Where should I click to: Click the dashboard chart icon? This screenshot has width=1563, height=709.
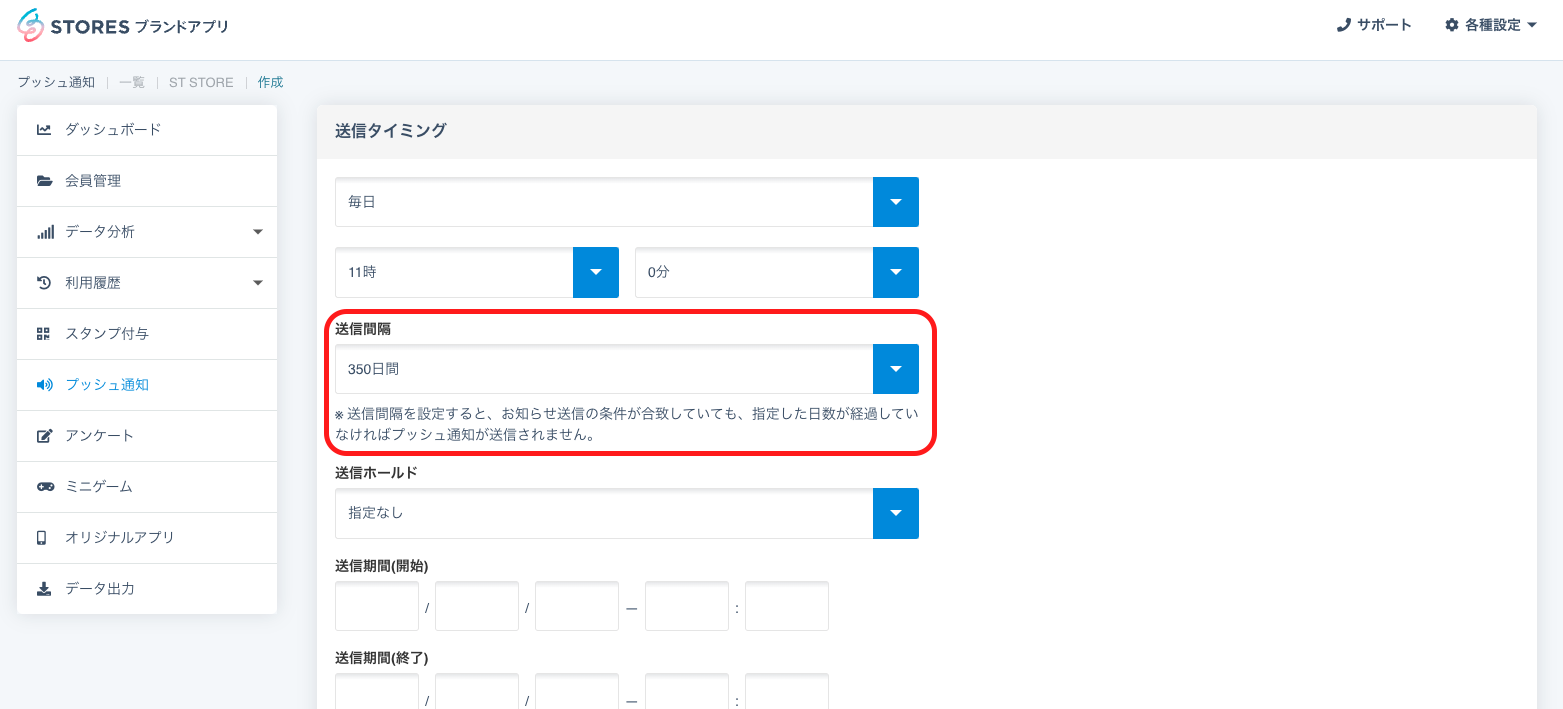point(44,130)
